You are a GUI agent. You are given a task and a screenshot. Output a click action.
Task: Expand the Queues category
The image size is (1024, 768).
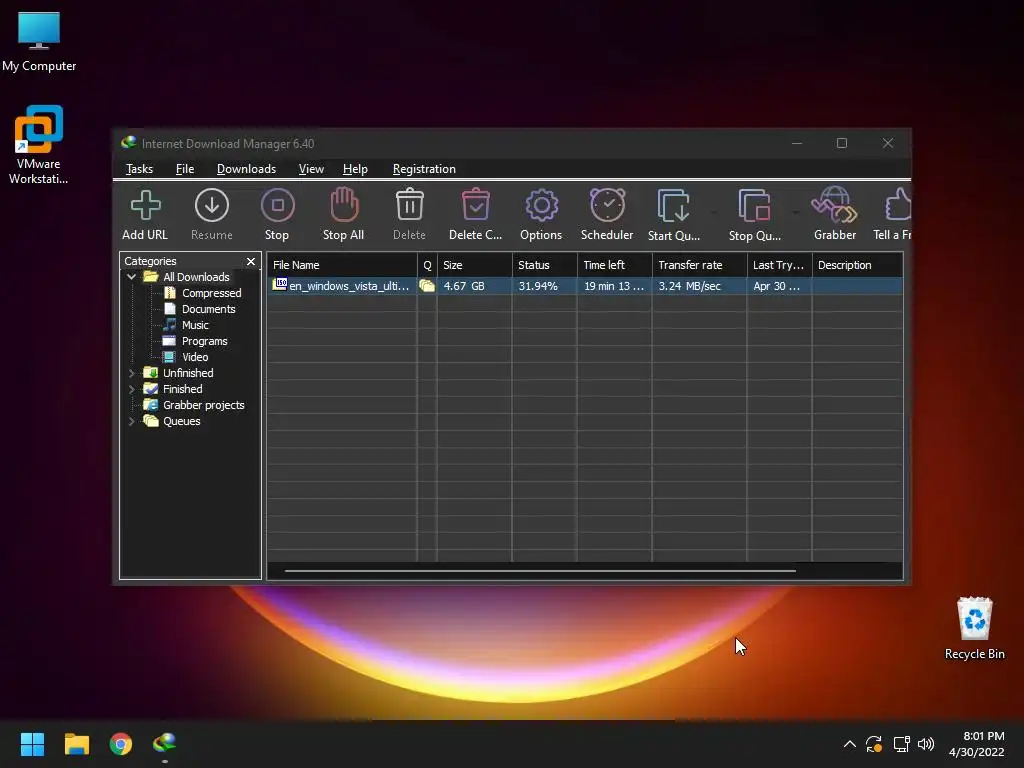tap(131, 421)
